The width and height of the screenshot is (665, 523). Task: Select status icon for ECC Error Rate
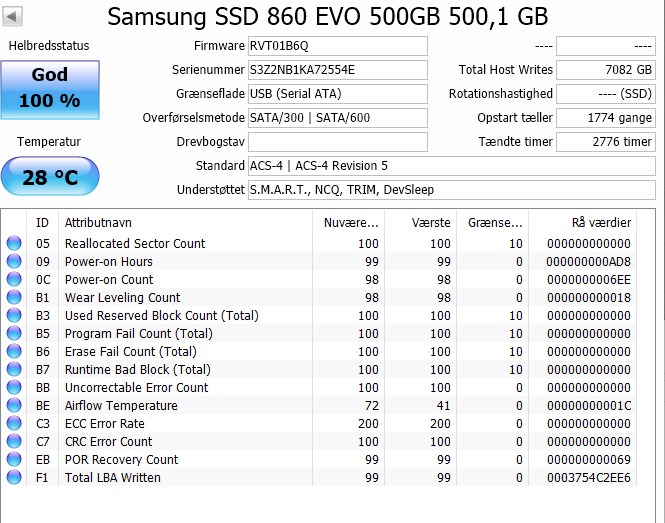click(x=14, y=423)
